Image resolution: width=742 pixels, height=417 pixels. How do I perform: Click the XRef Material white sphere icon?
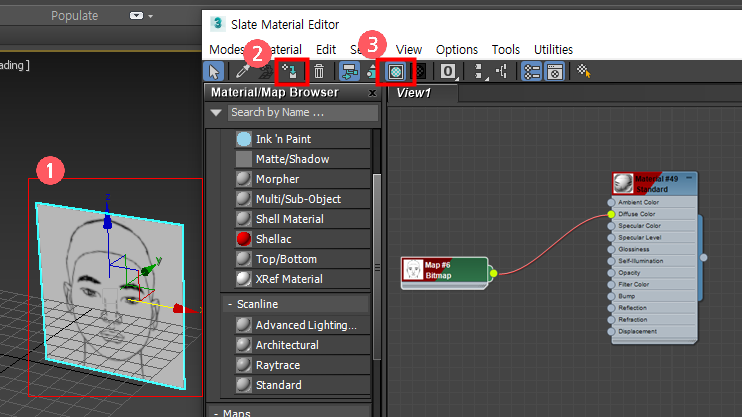(244, 279)
